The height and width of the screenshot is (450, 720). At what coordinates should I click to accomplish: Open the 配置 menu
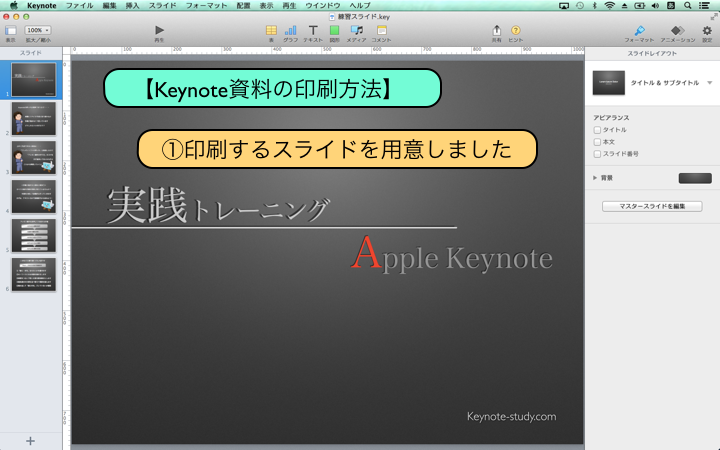pyautogui.click(x=243, y=6)
